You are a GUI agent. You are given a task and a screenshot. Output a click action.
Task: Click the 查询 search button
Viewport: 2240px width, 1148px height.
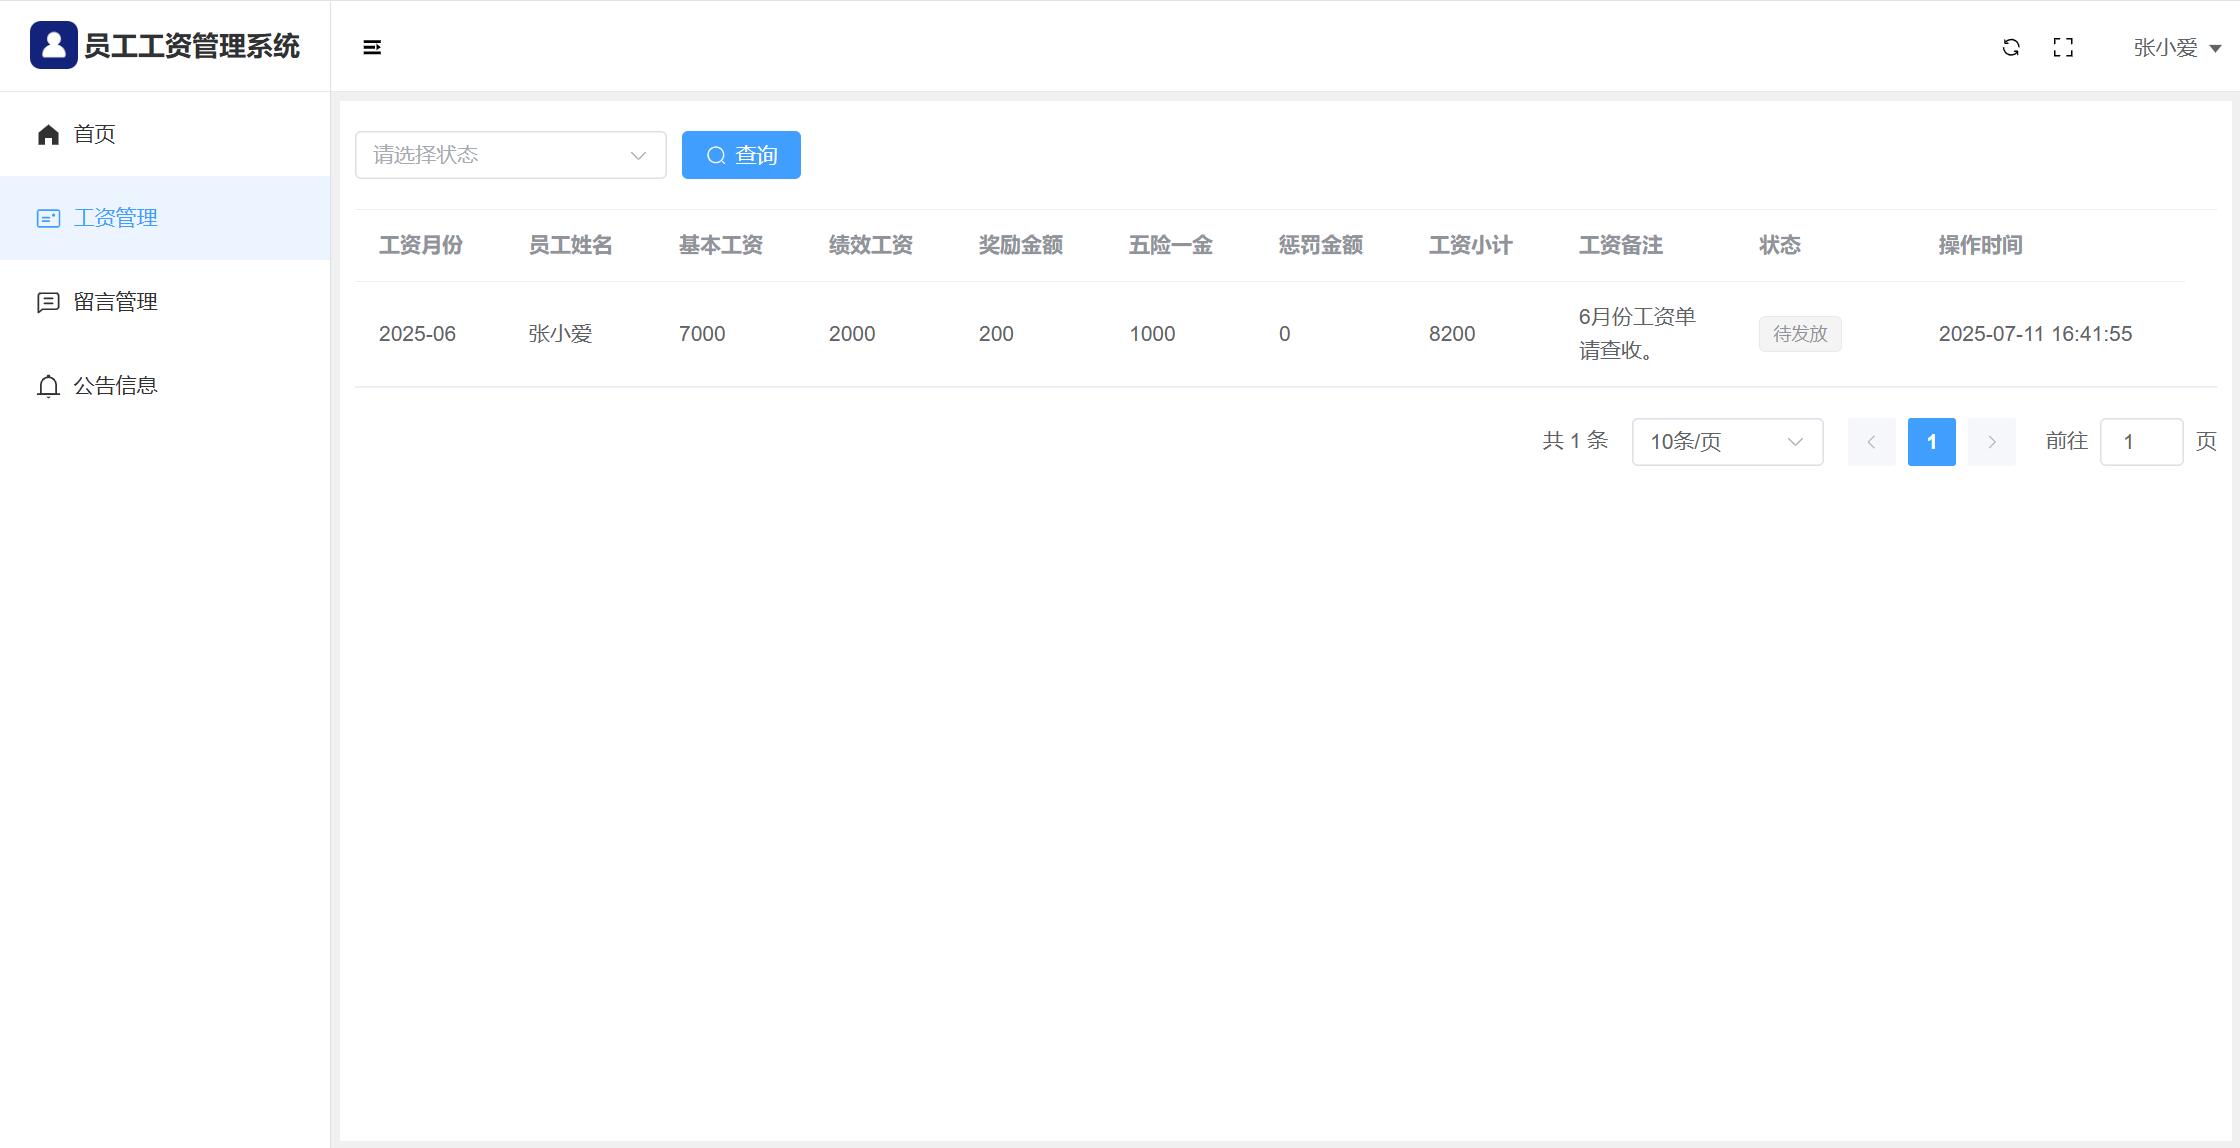coord(741,155)
